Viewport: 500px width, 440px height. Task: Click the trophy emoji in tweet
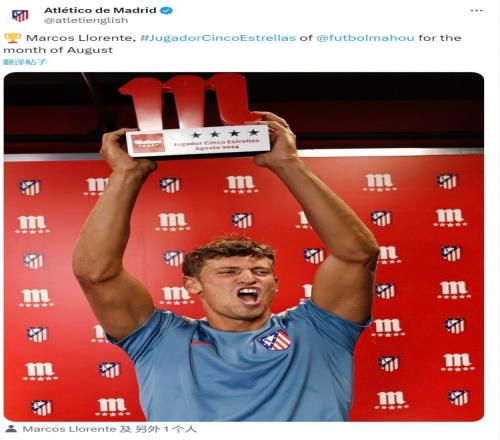(13, 38)
